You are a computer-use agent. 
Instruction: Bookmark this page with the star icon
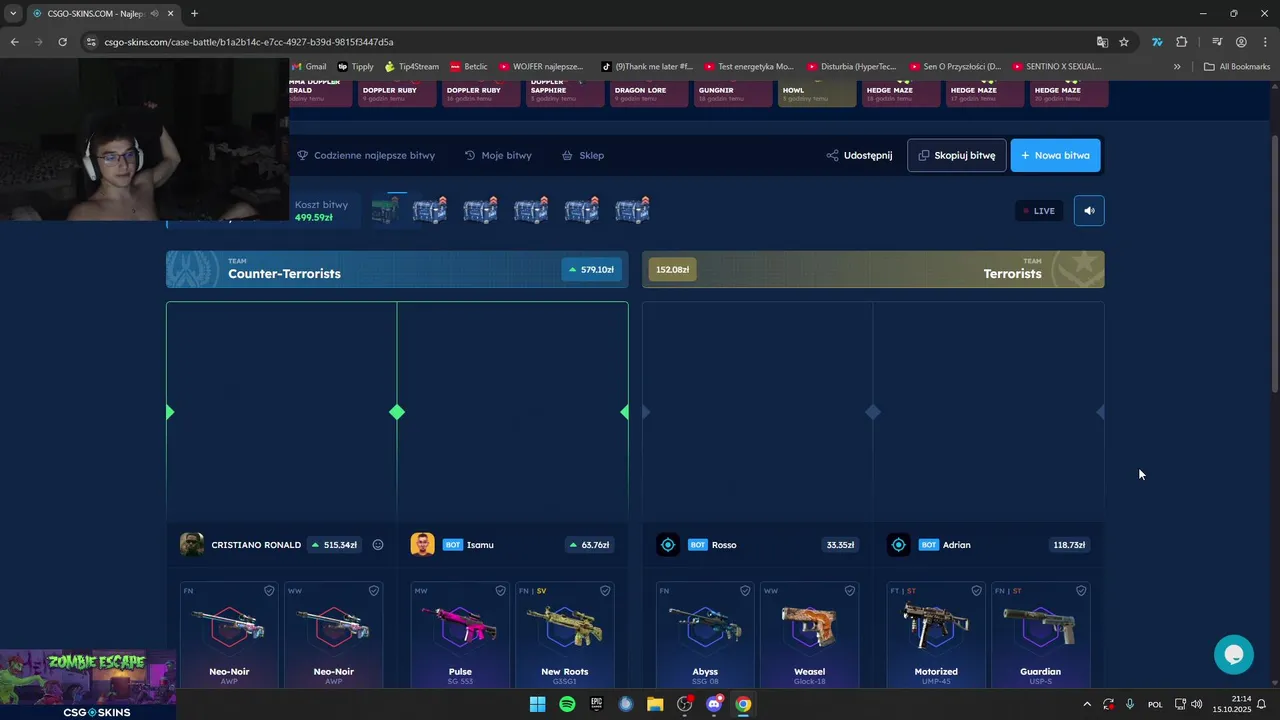click(1124, 42)
